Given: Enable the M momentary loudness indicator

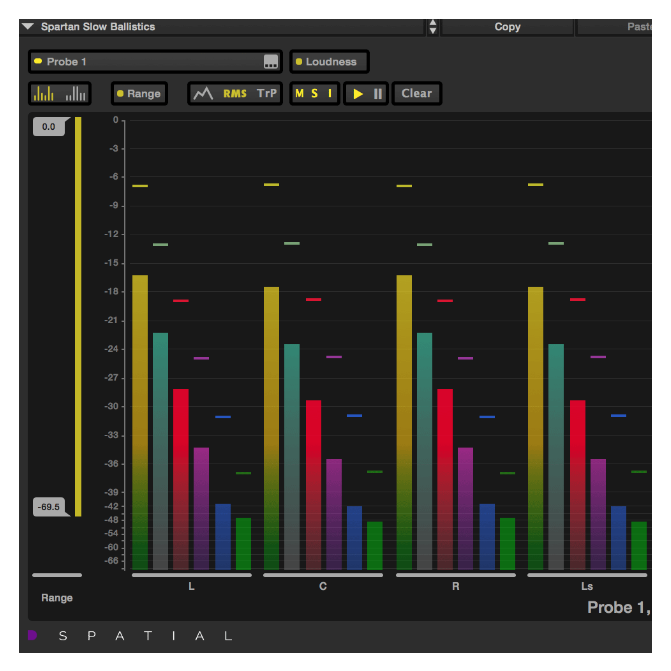Looking at the screenshot, I should [x=299, y=94].
